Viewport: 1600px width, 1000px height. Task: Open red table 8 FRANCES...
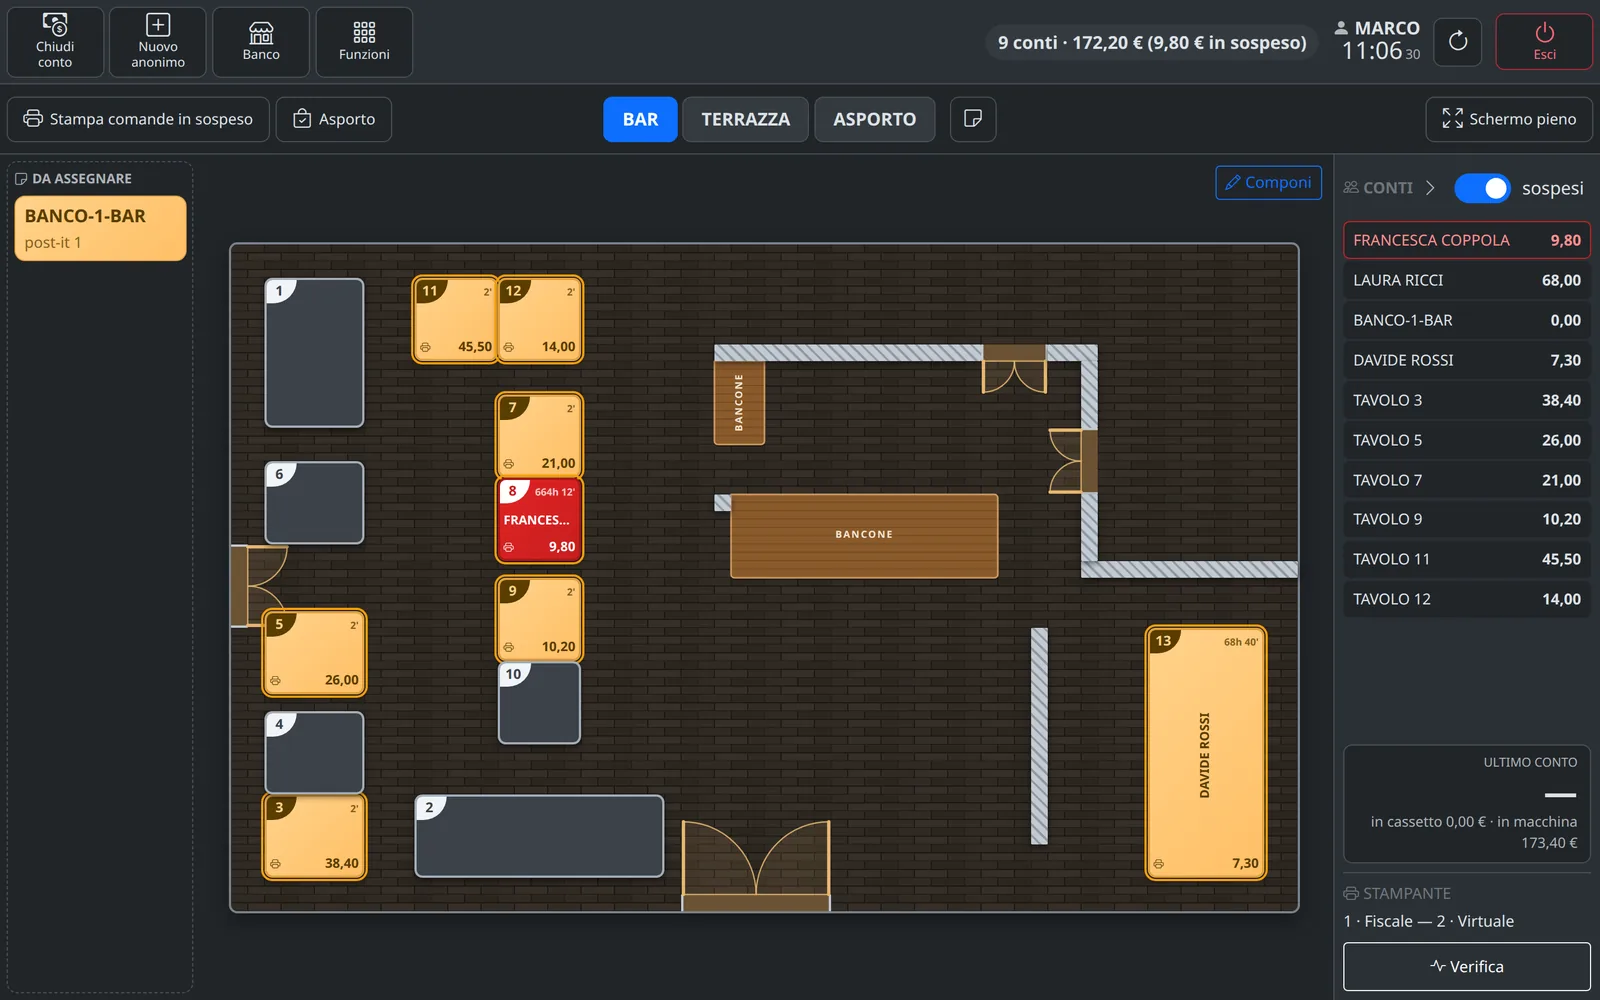coord(540,520)
